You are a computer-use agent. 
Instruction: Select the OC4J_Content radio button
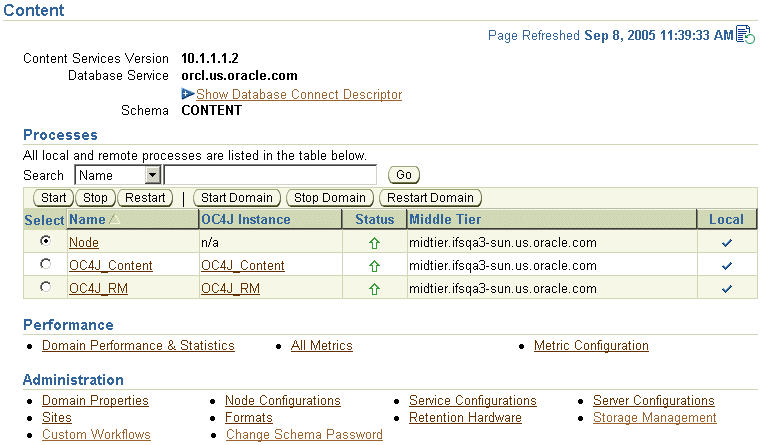click(45, 265)
